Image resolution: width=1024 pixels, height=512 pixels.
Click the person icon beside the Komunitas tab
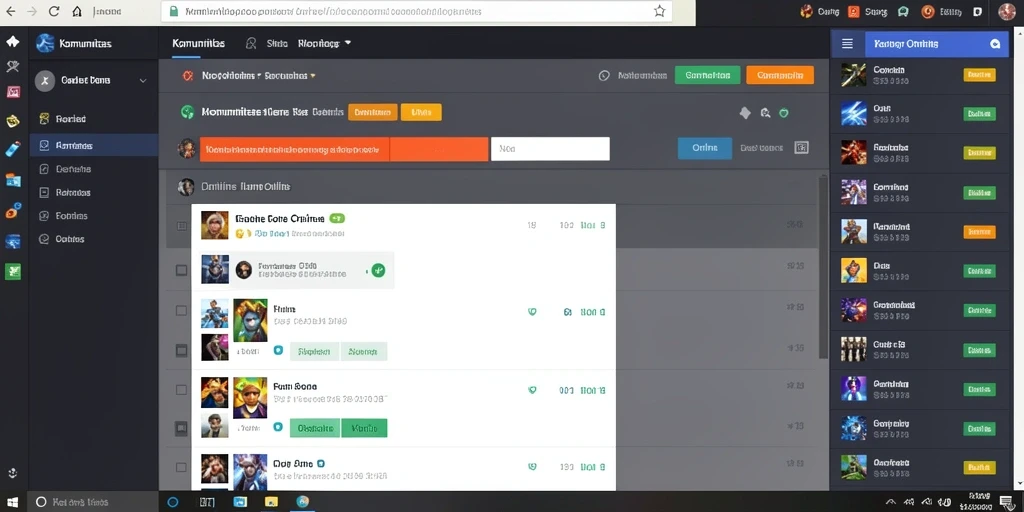coord(251,43)
